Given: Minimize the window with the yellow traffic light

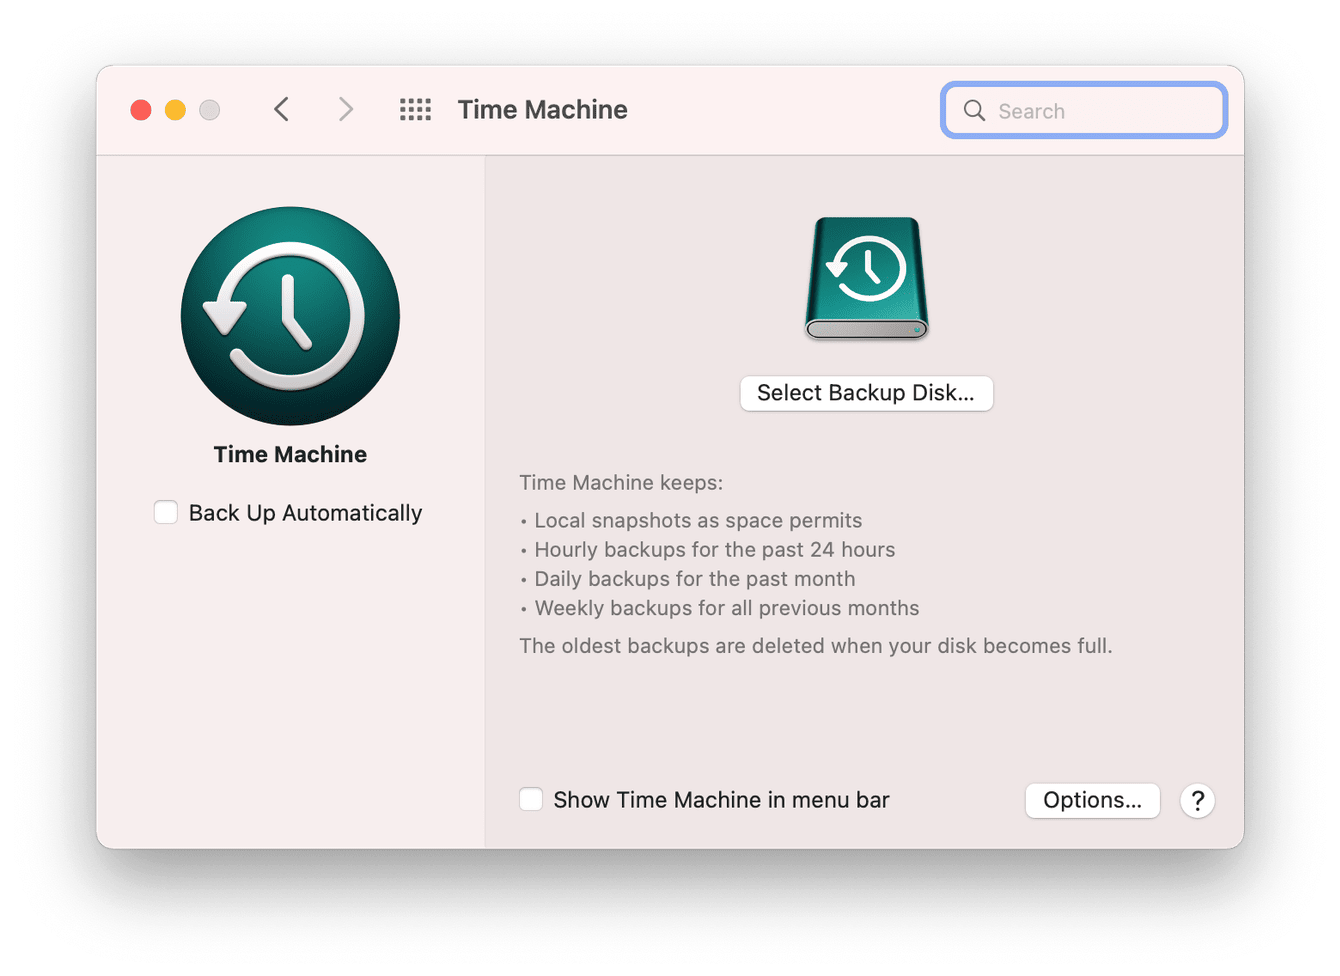Looking at the screenshot, I should 175,110.
